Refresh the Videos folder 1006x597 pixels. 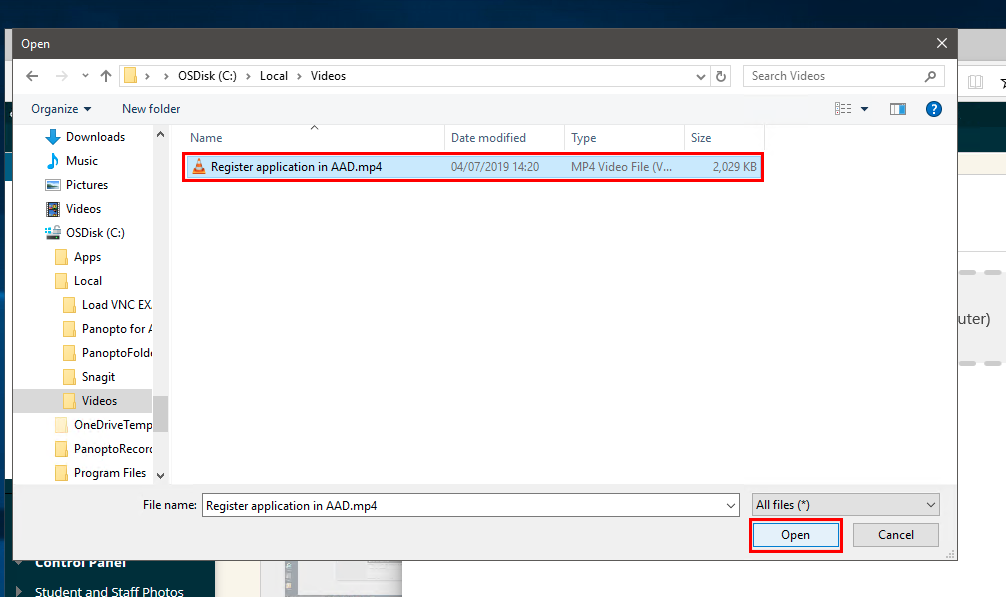[x=721, y=76]
